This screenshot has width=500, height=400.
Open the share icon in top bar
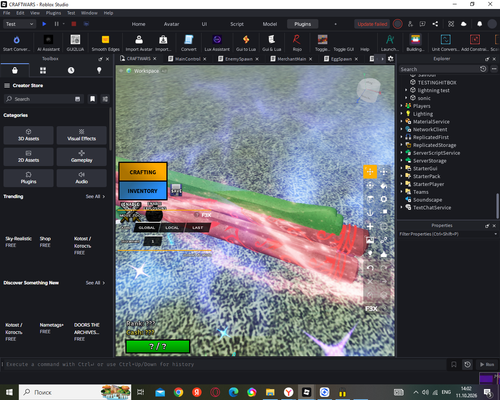435,24
